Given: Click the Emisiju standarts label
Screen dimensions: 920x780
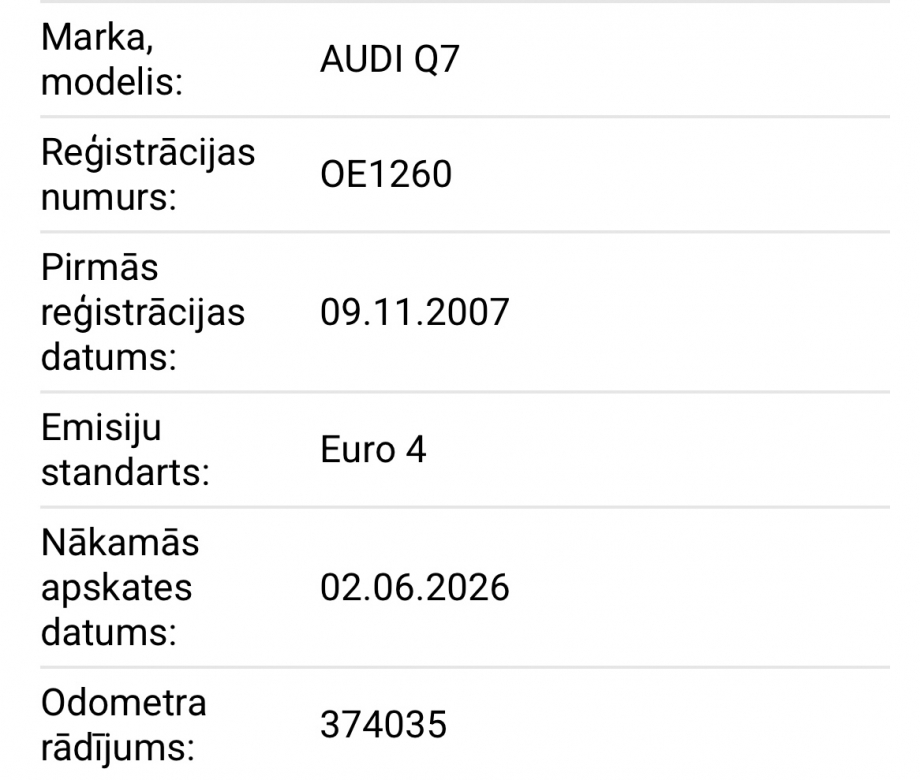Looking at the screenshot, I should click(125, 450).
